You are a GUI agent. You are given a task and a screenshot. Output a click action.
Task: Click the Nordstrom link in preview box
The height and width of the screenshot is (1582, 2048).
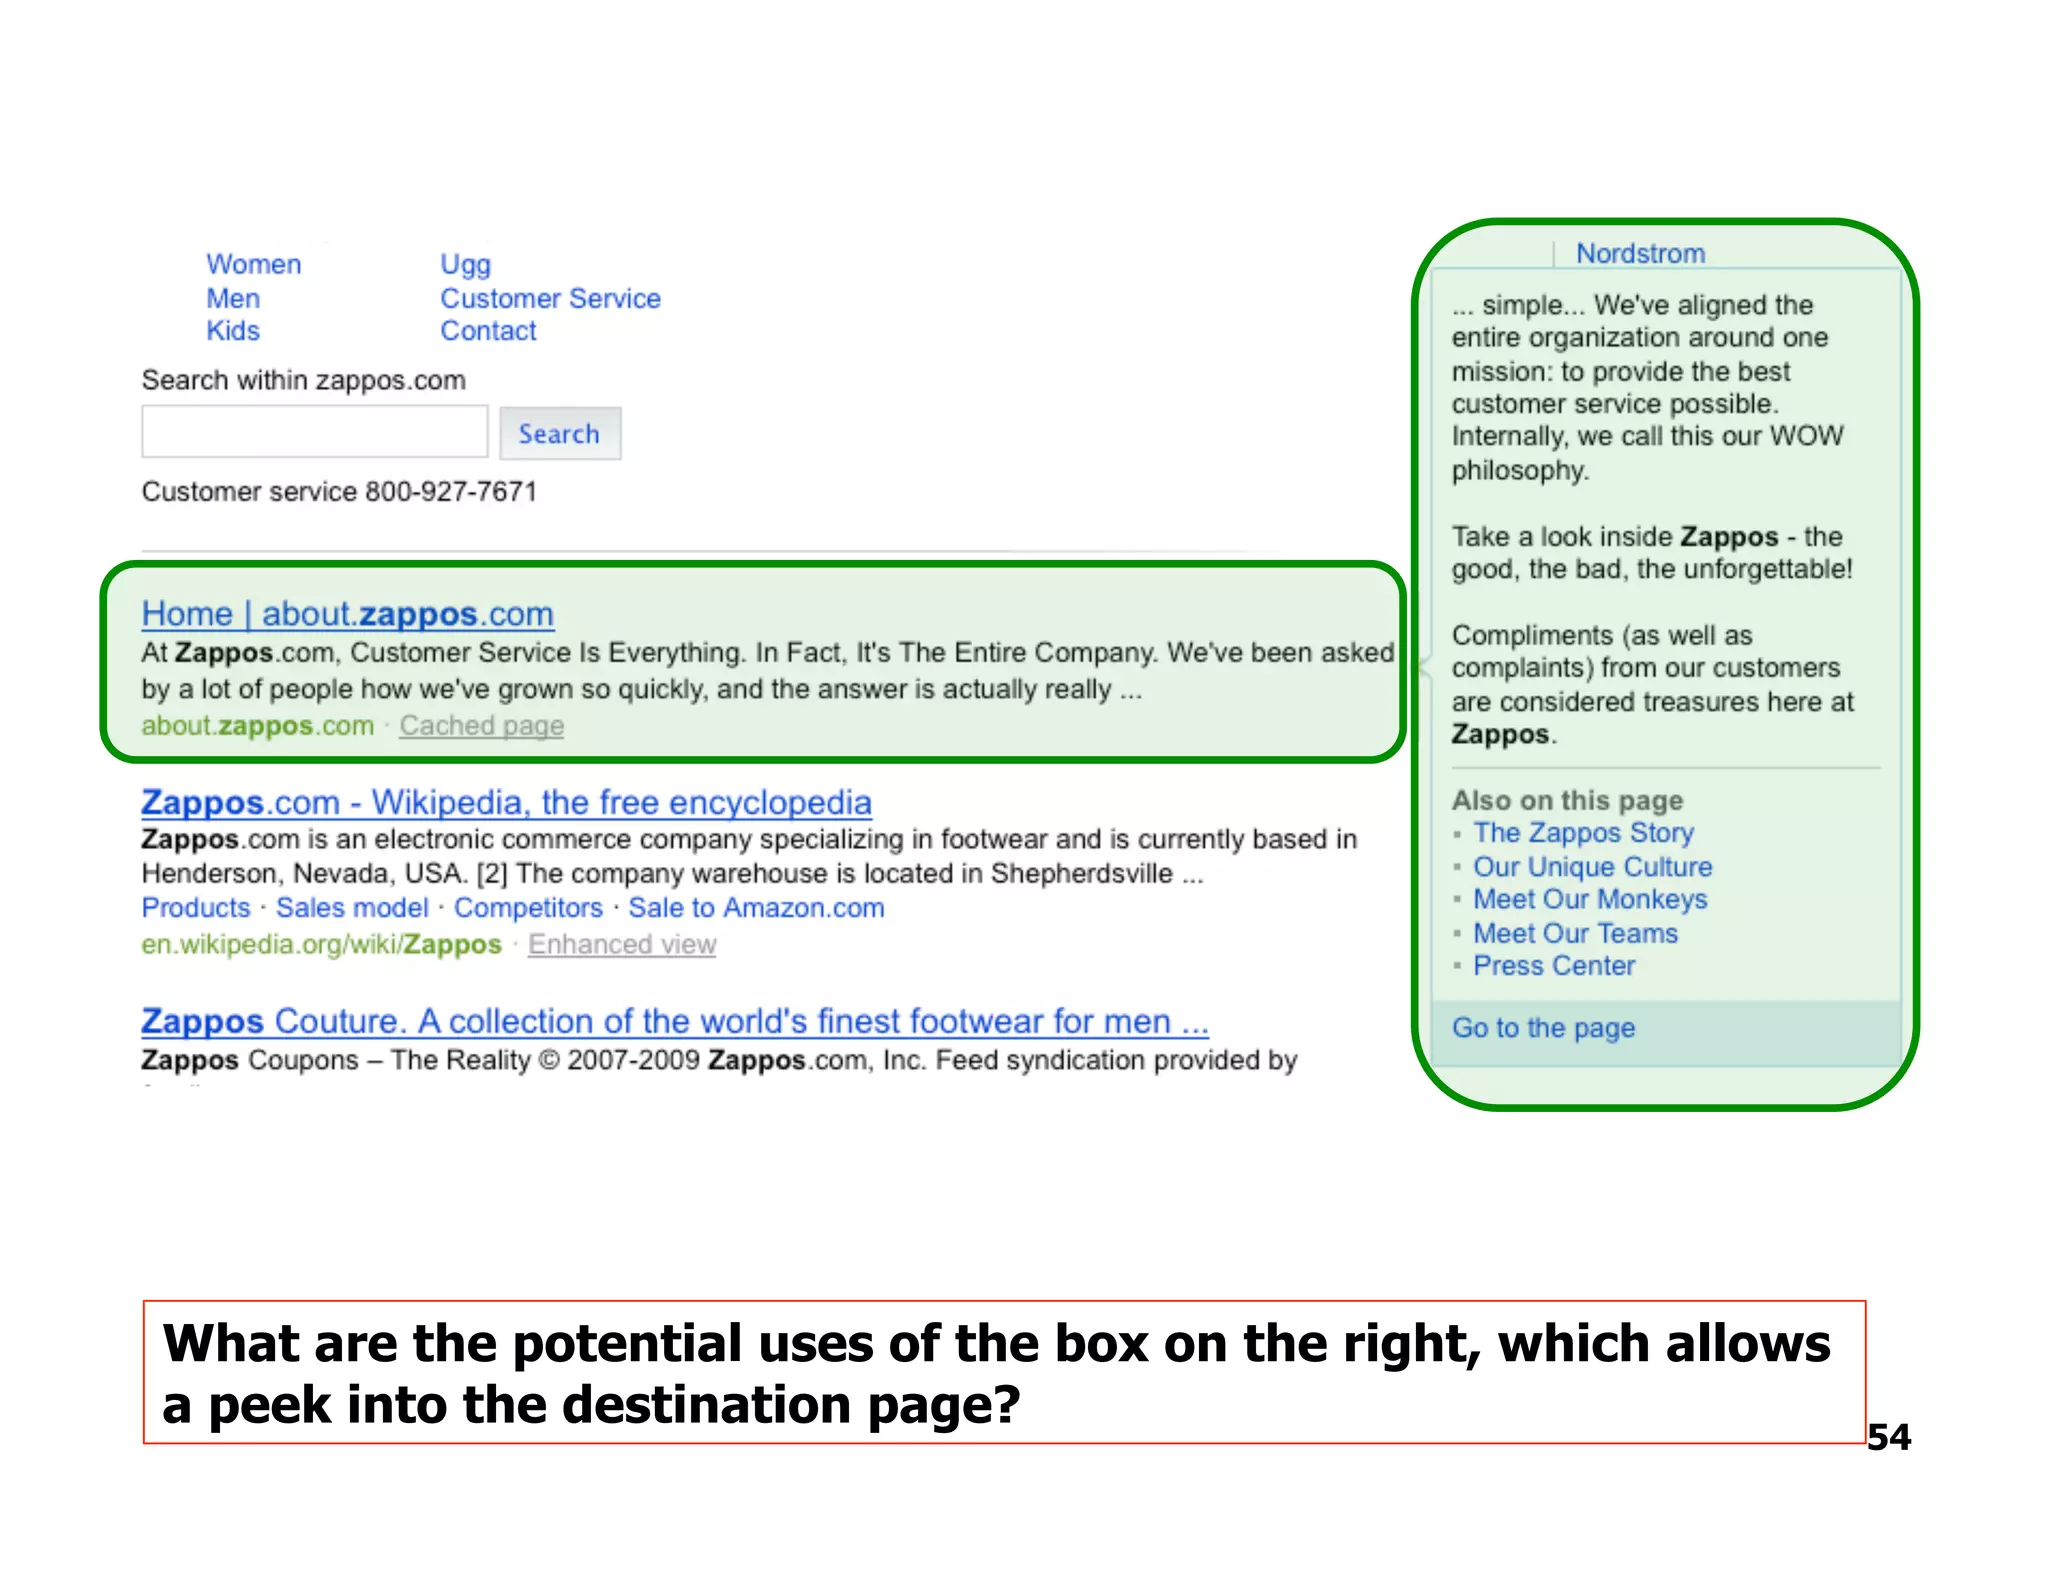[x=1640, y=253]
